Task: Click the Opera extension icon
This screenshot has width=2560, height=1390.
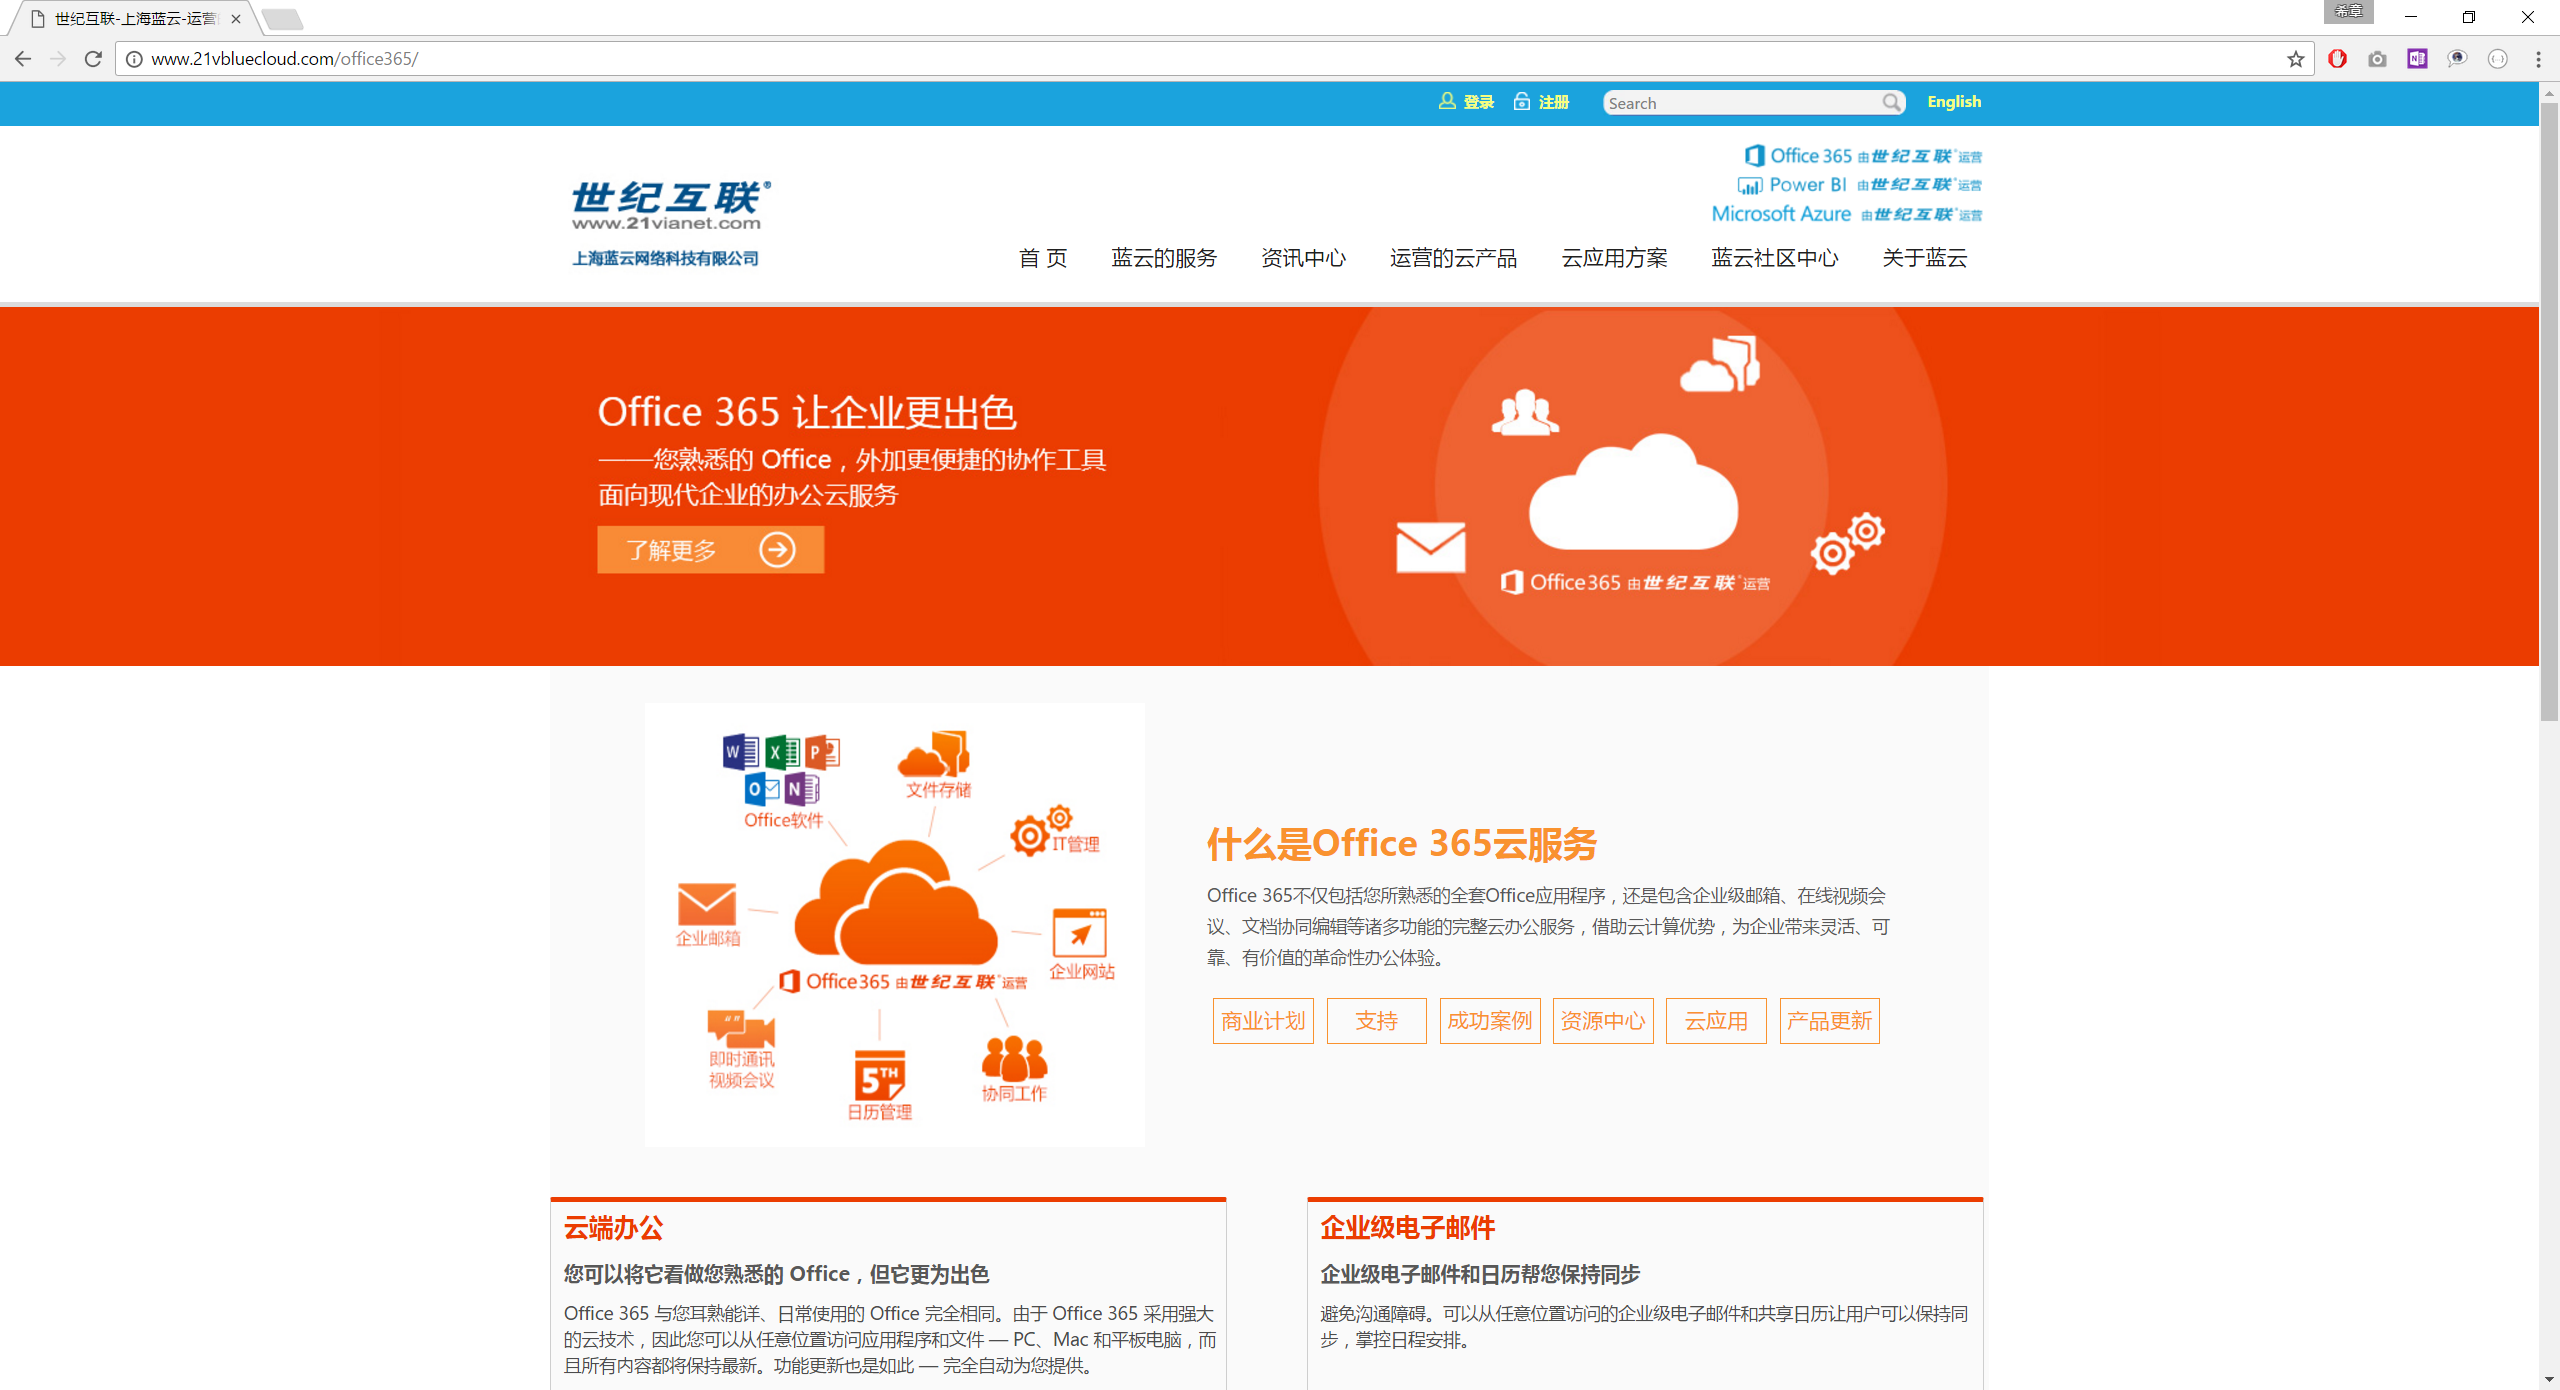Action: point(2337,59)
